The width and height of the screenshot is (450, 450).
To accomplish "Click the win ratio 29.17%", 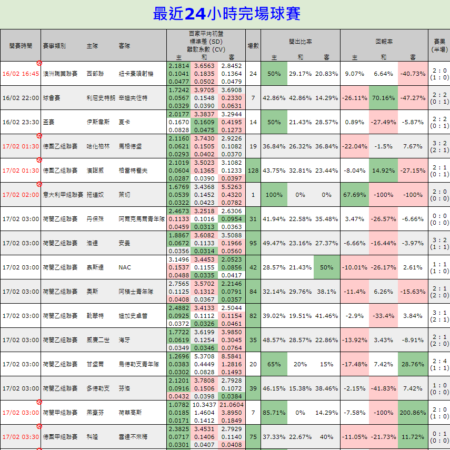I will pyautogui.click(x=300, y=74).
